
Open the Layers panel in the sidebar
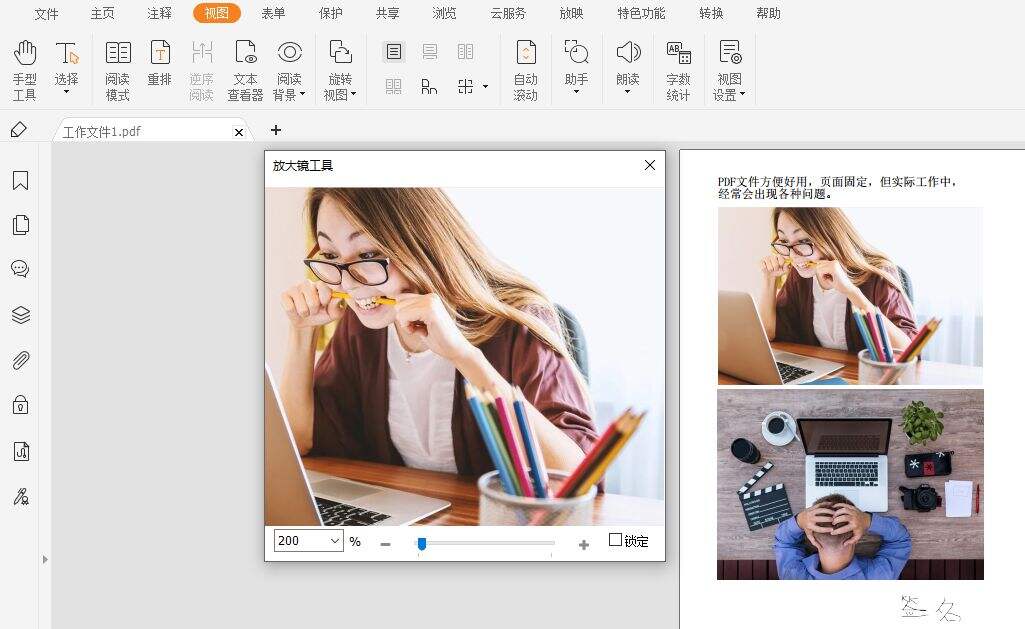21,314
